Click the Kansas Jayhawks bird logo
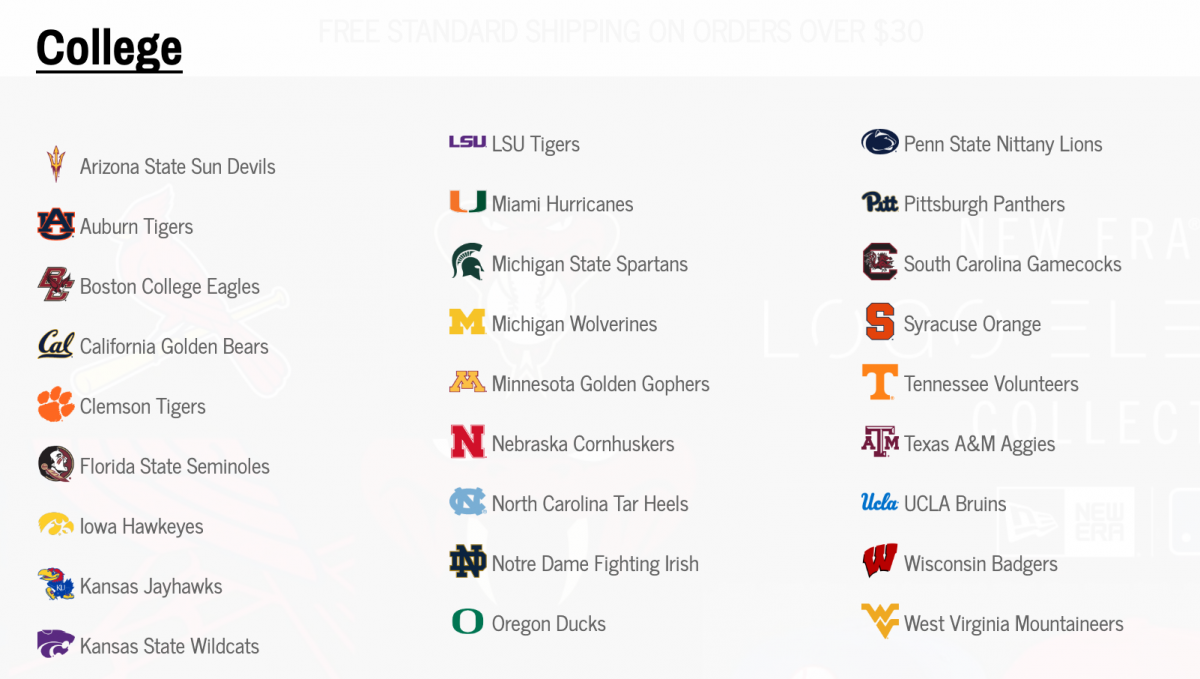 point(56,584)
